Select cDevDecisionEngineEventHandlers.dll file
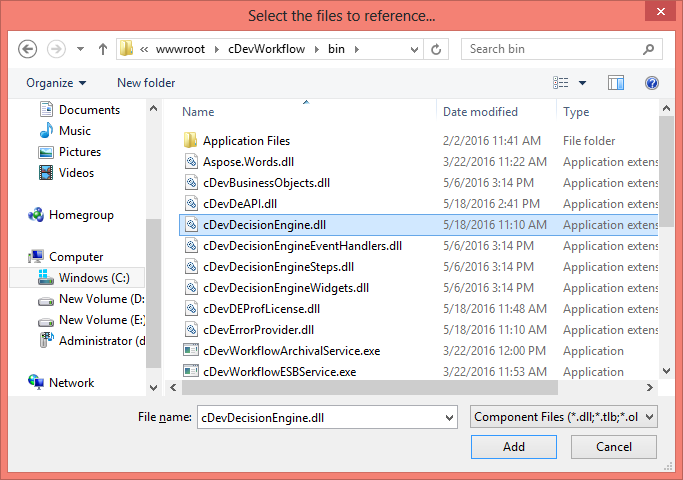Image resolution: width=683 pixels, height=480 pixels. [302, 246]
